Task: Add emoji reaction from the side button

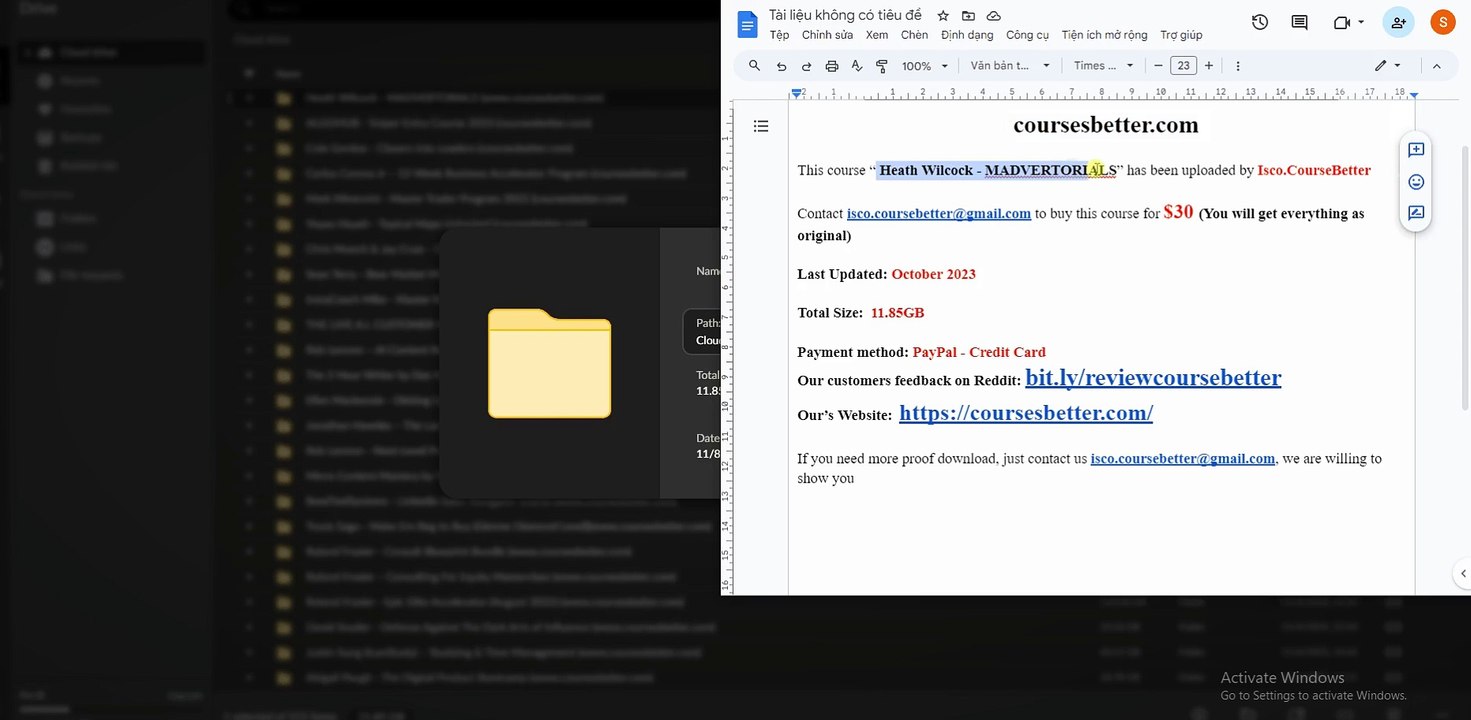Action: click(1416, 182)
